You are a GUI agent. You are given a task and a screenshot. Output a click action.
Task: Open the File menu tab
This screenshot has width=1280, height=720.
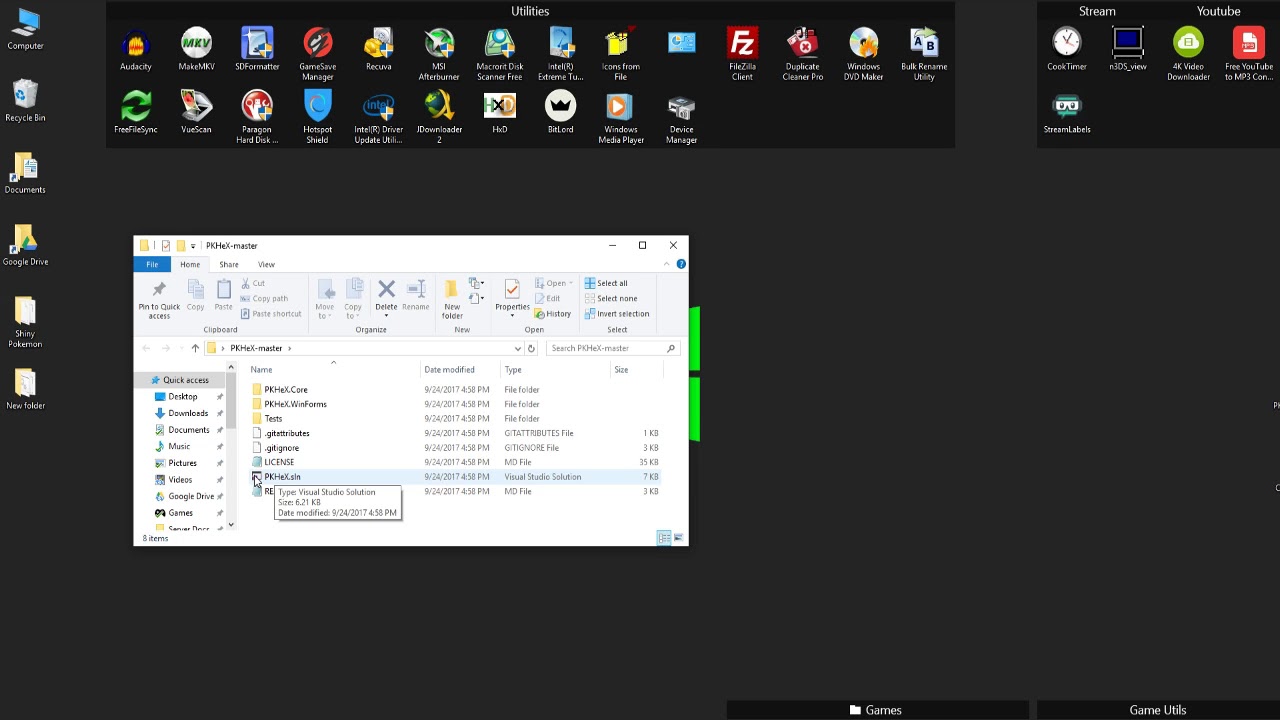152,264
